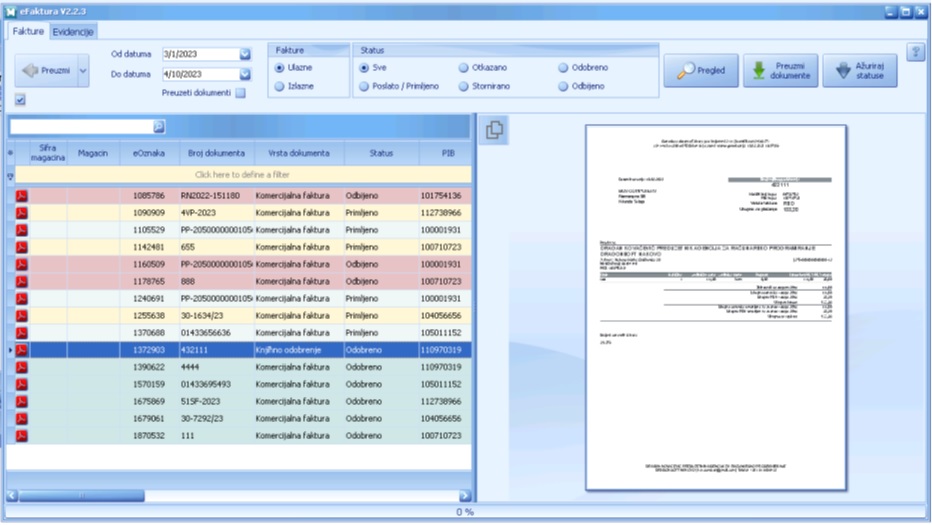This screenshot has width=932, height=525.
Task: Click Do datuma field 4/10/2023
Action: [200, 74]
